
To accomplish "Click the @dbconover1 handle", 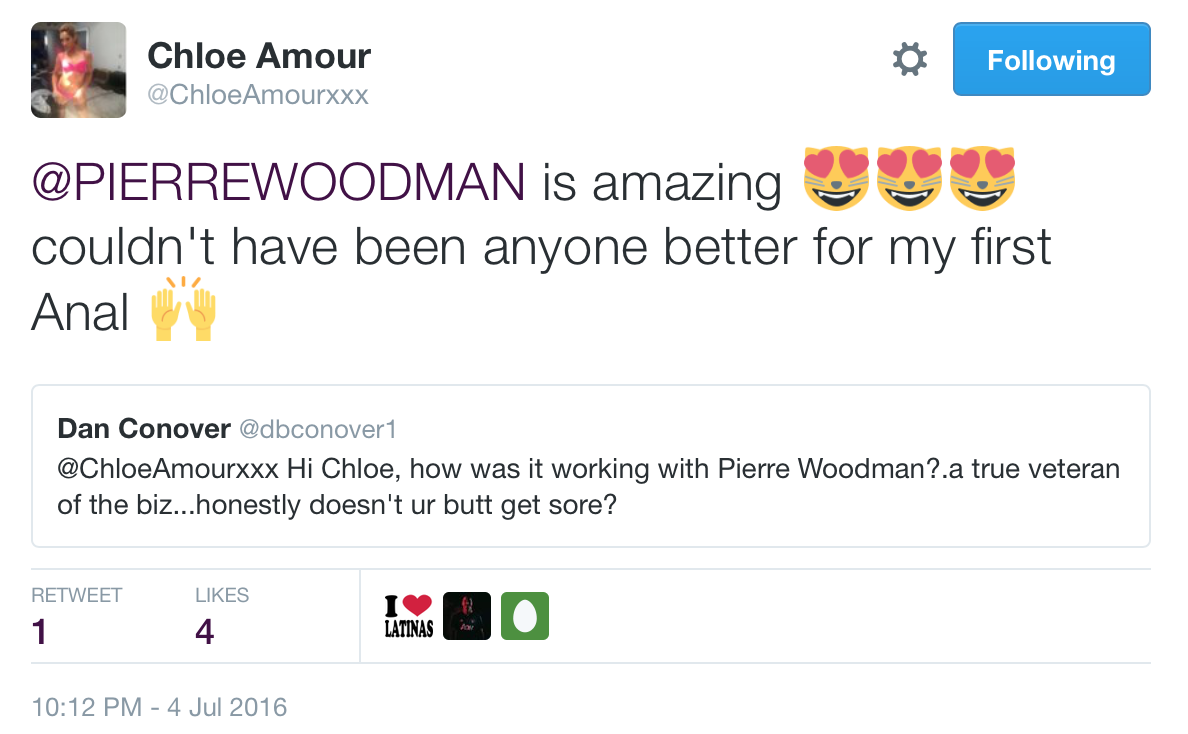I will [317, 430].
